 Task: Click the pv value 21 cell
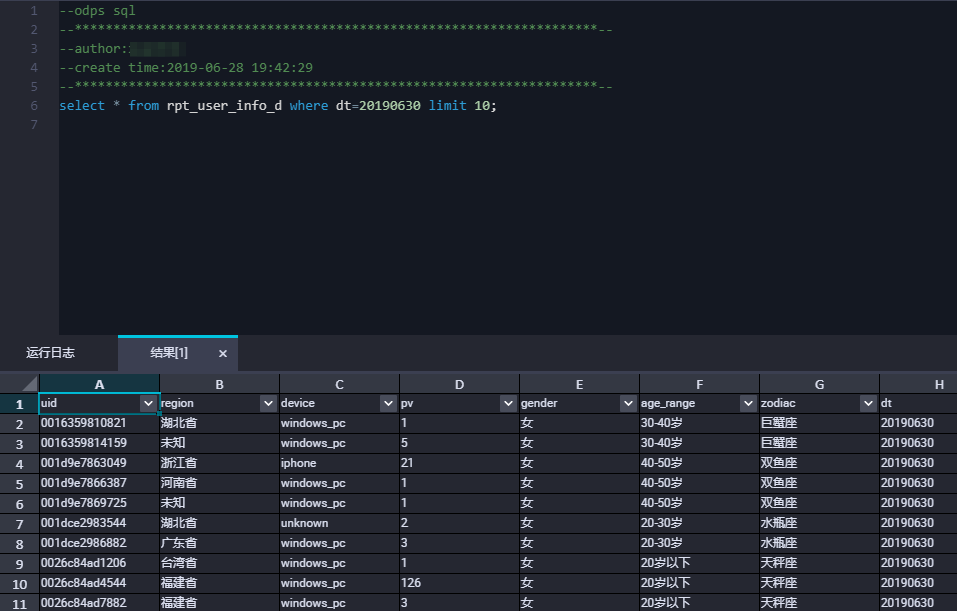coord(459,463)
